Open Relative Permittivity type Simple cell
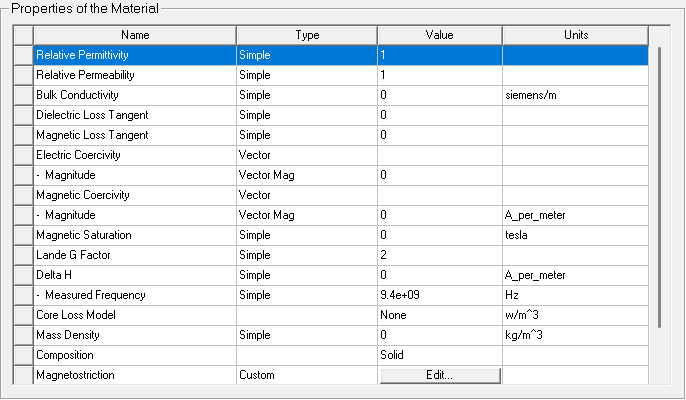The image size is (686, 400). coord(307,55)
